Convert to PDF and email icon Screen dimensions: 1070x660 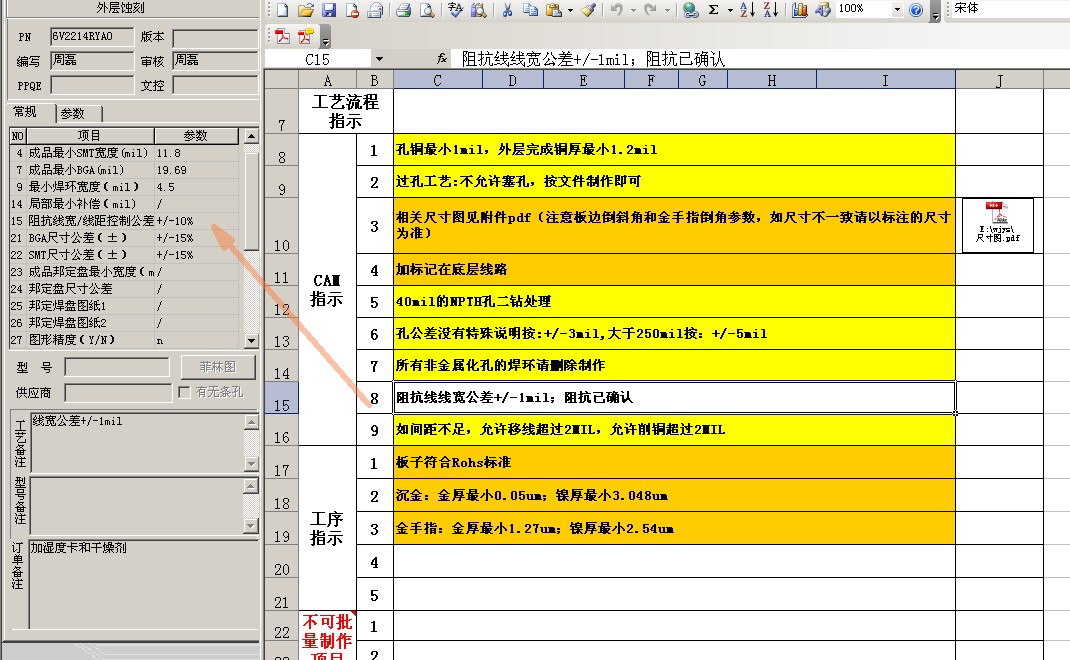click(306, 35)
